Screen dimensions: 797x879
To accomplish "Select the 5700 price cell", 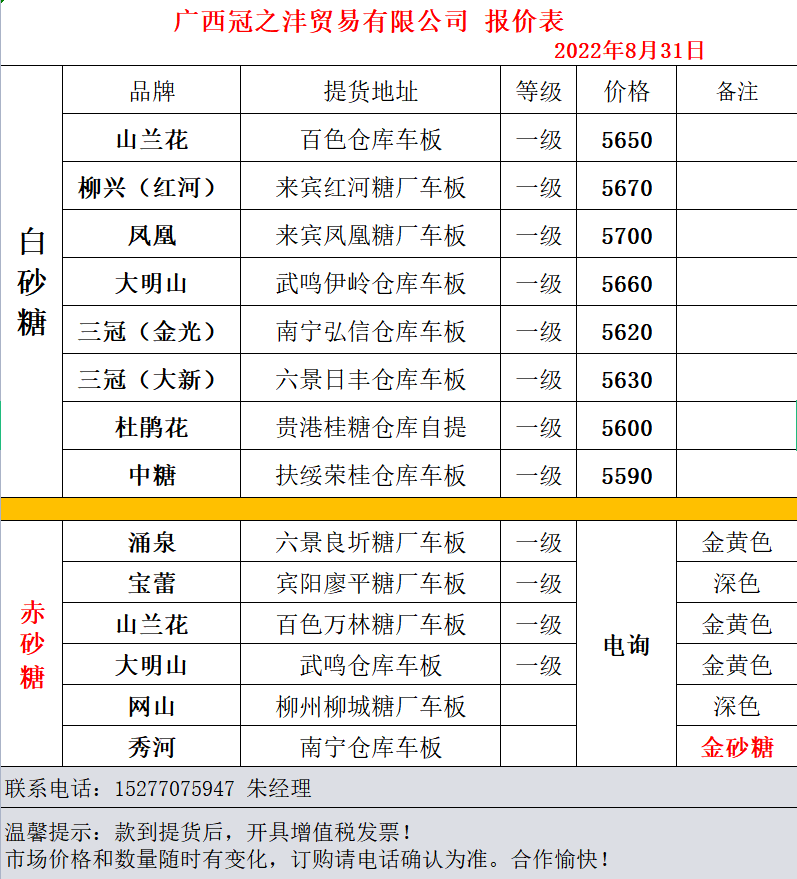I will coord(627,236).
